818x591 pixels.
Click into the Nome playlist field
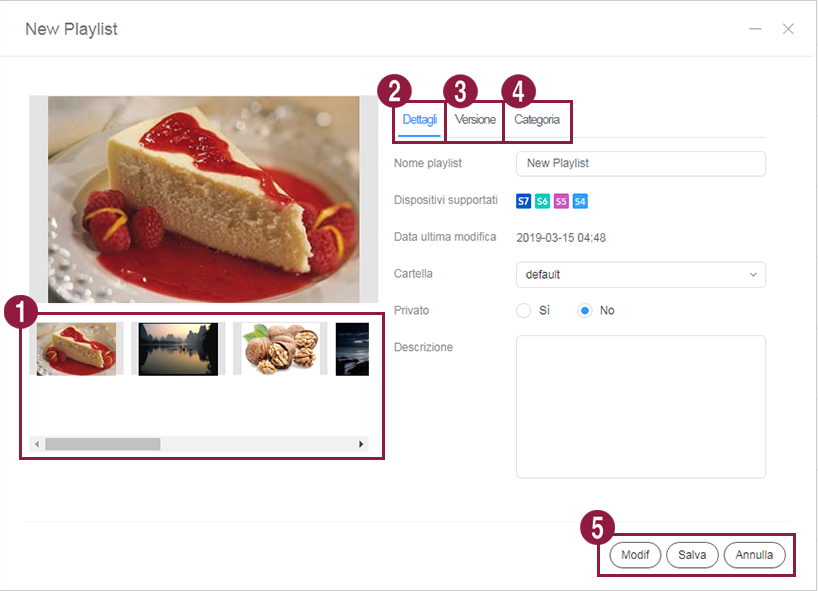point(640,163)
